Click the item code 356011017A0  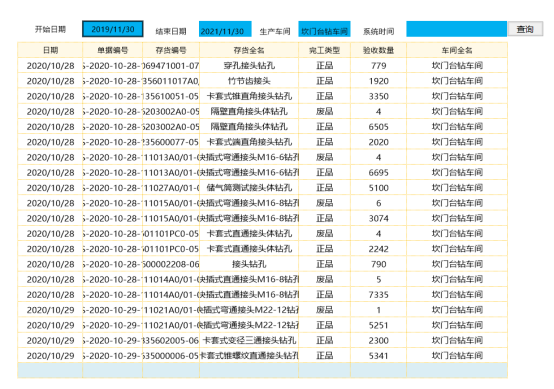[x=171, y=81]
